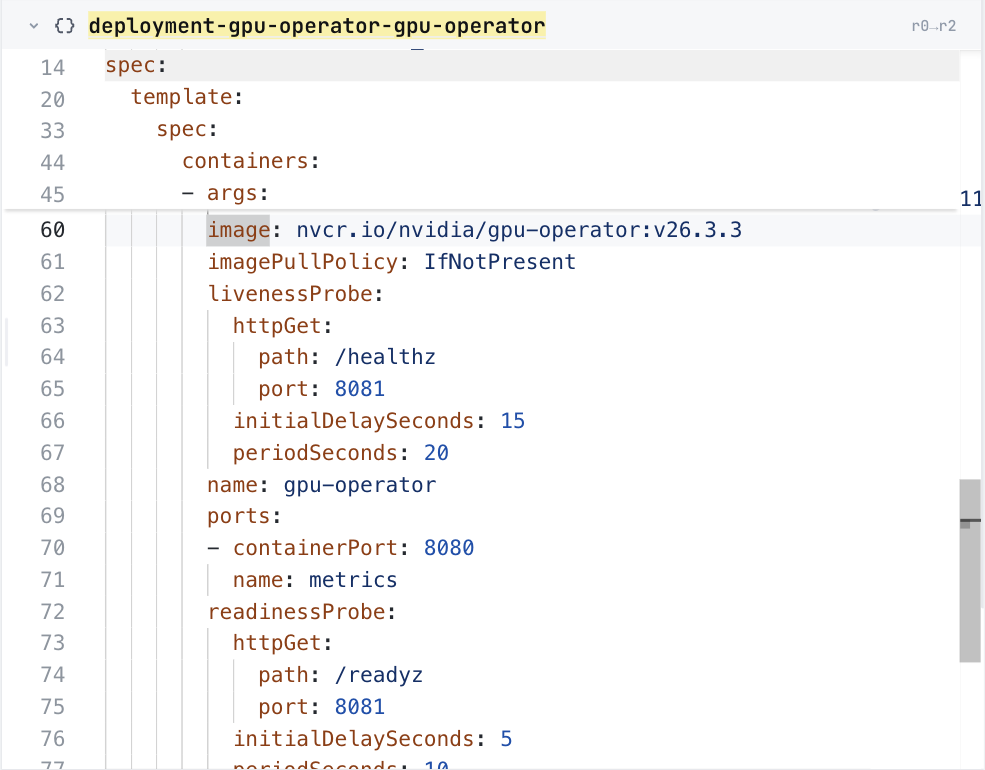Jump to sticky line 'template:' at line 20

[187, 97]
